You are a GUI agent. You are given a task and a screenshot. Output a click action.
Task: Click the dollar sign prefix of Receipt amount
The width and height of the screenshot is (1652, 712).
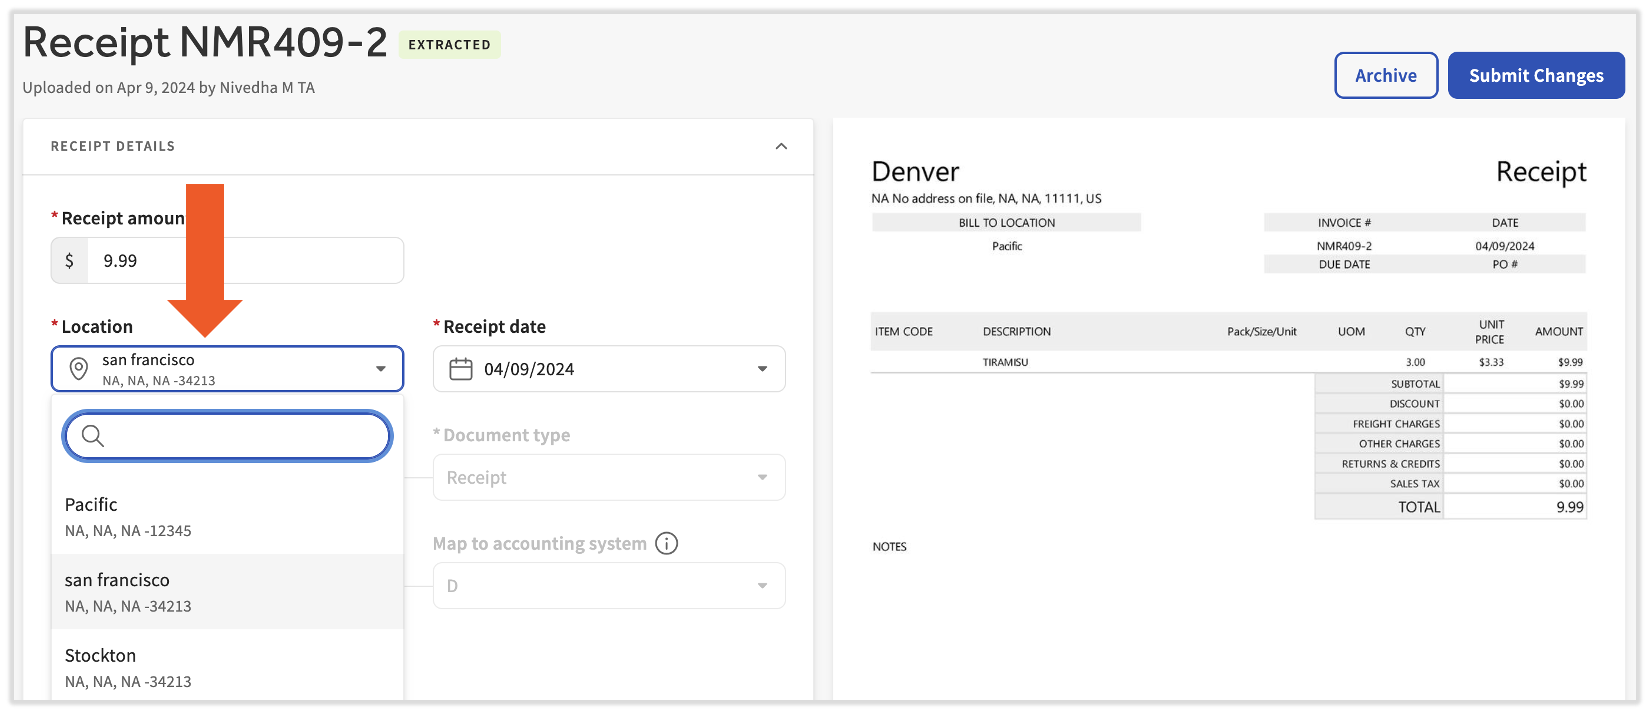click(69, 261)
